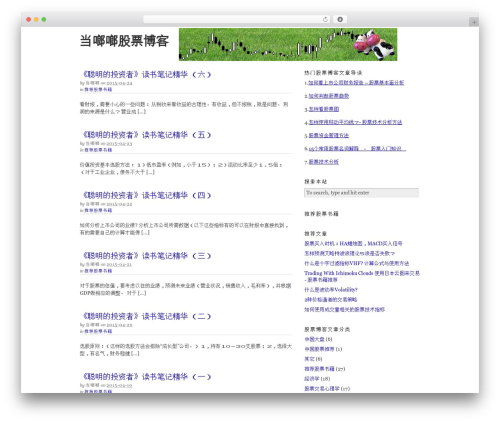Click the candlestick chart banner with the cow
This screenshot has height=423, width=500.
tap(288, 44)
